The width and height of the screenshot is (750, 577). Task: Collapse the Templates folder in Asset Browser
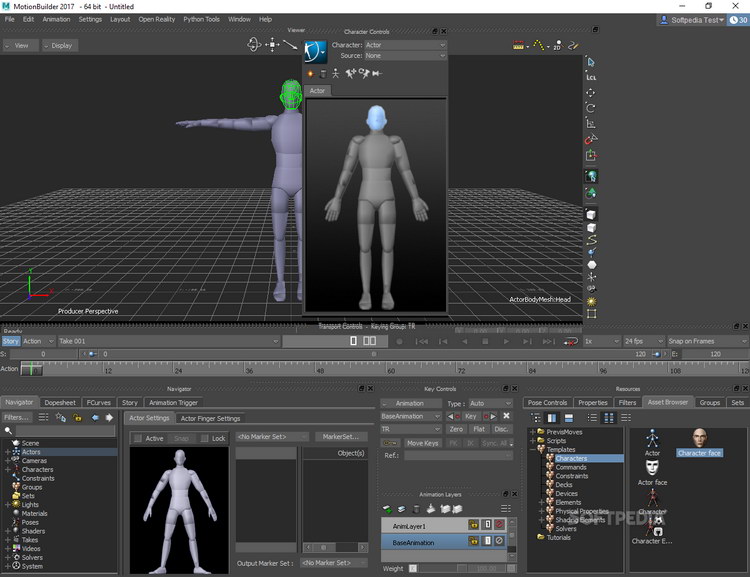[x=532, y=449]
